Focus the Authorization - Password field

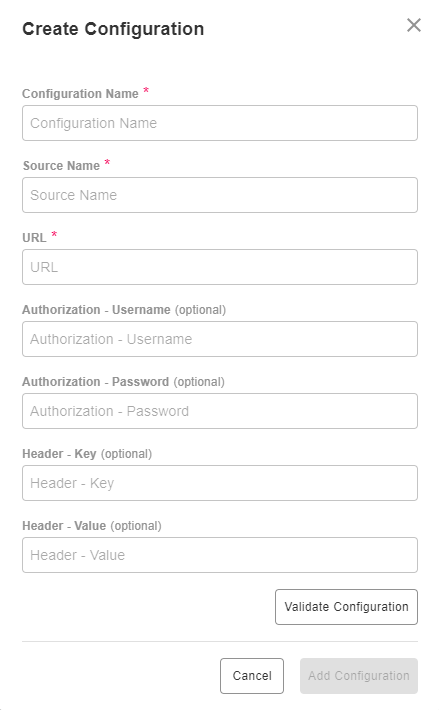coord(220,411)
